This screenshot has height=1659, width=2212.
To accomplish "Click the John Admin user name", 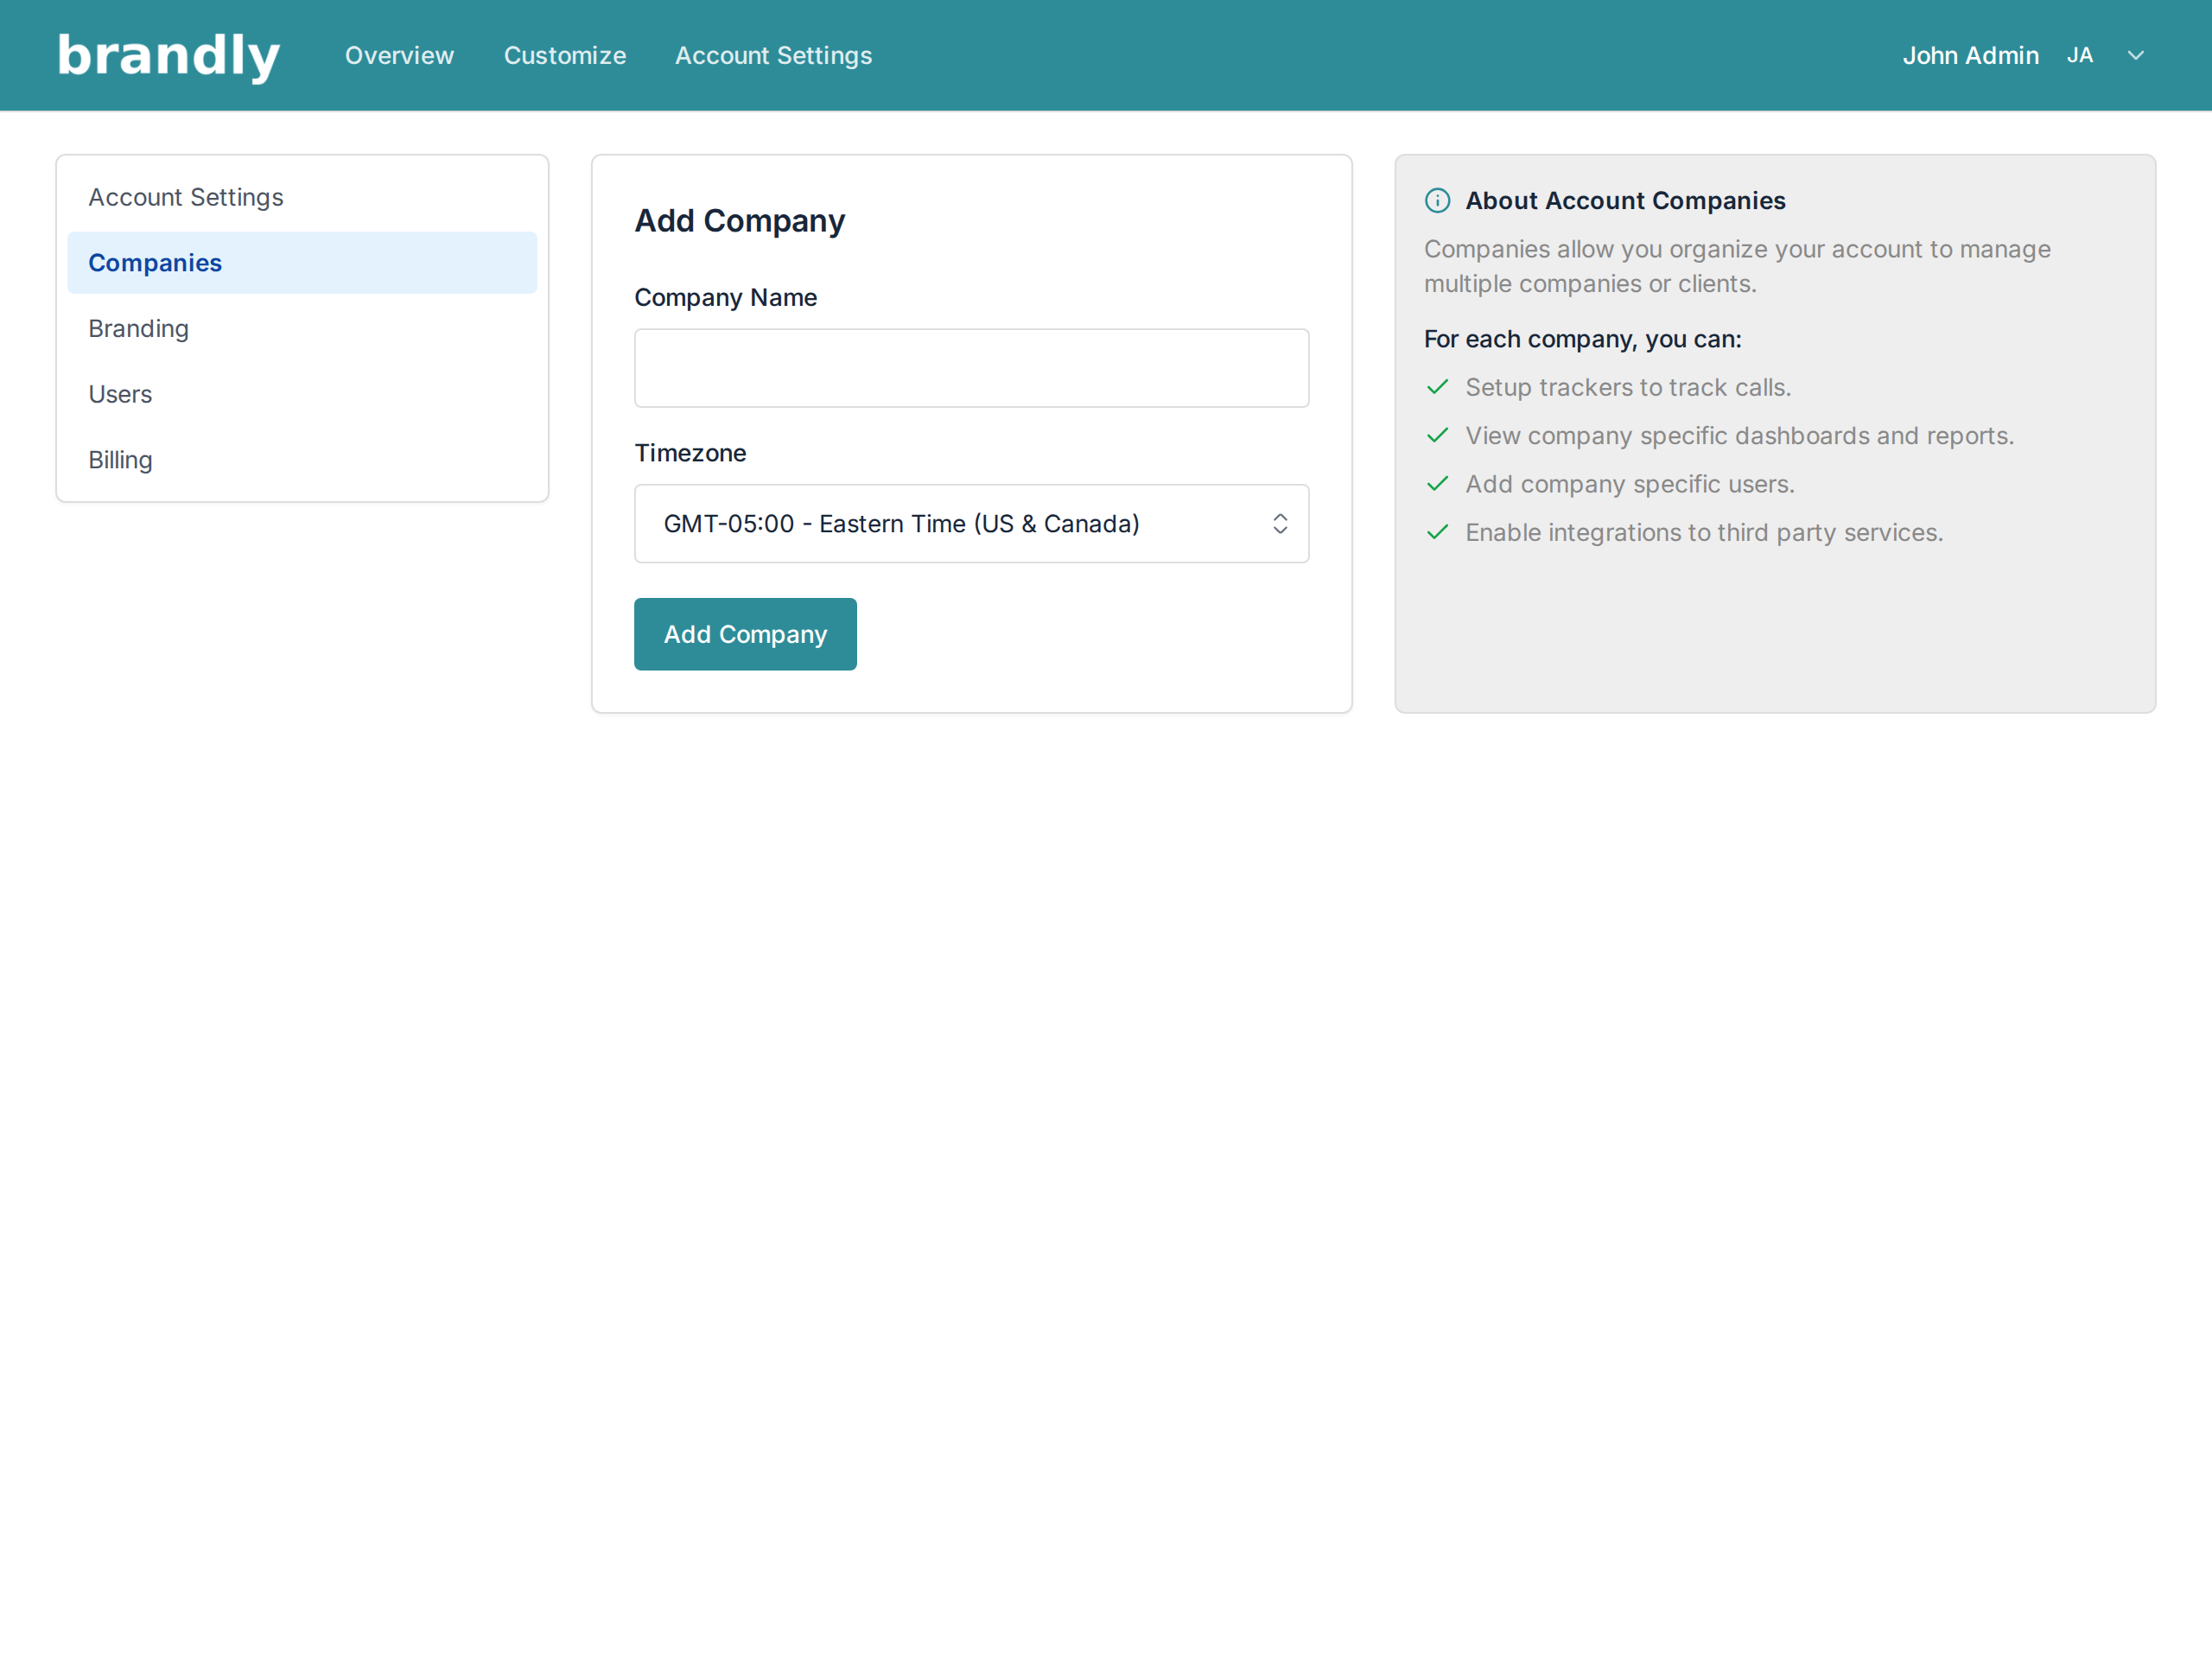I will 1970,56.
